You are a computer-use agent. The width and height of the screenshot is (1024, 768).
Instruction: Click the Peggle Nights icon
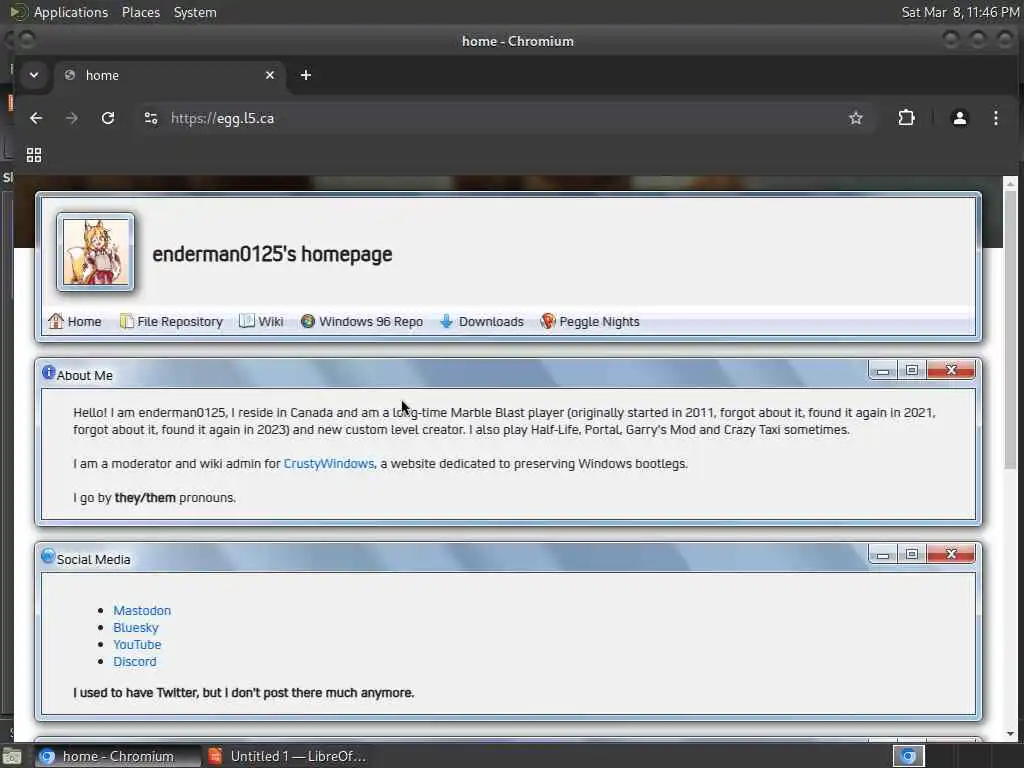548,321
